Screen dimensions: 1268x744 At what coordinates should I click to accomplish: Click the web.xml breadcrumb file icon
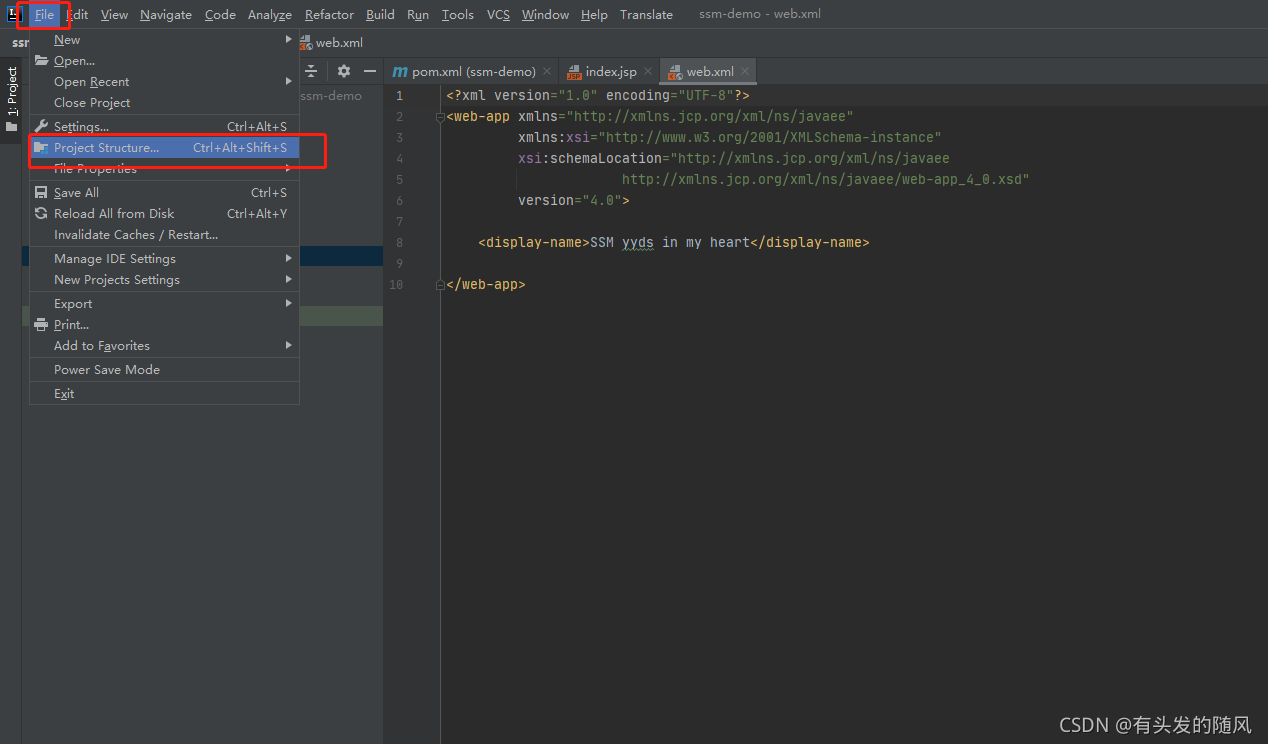tap(306, 43)
